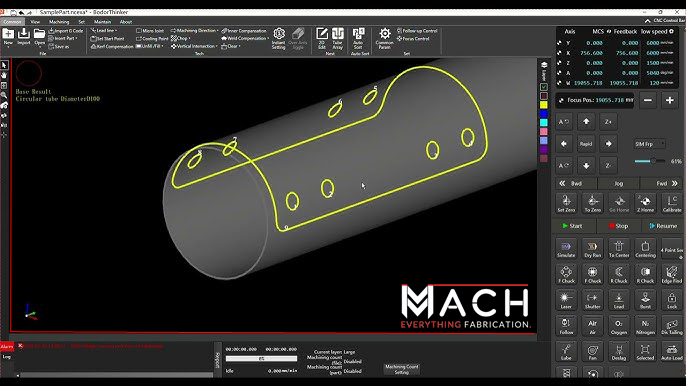Viewport: 686px width, 386px height.
Task: Click the focus position minus button
Action: pyautogui.click(x=648, y=100)
